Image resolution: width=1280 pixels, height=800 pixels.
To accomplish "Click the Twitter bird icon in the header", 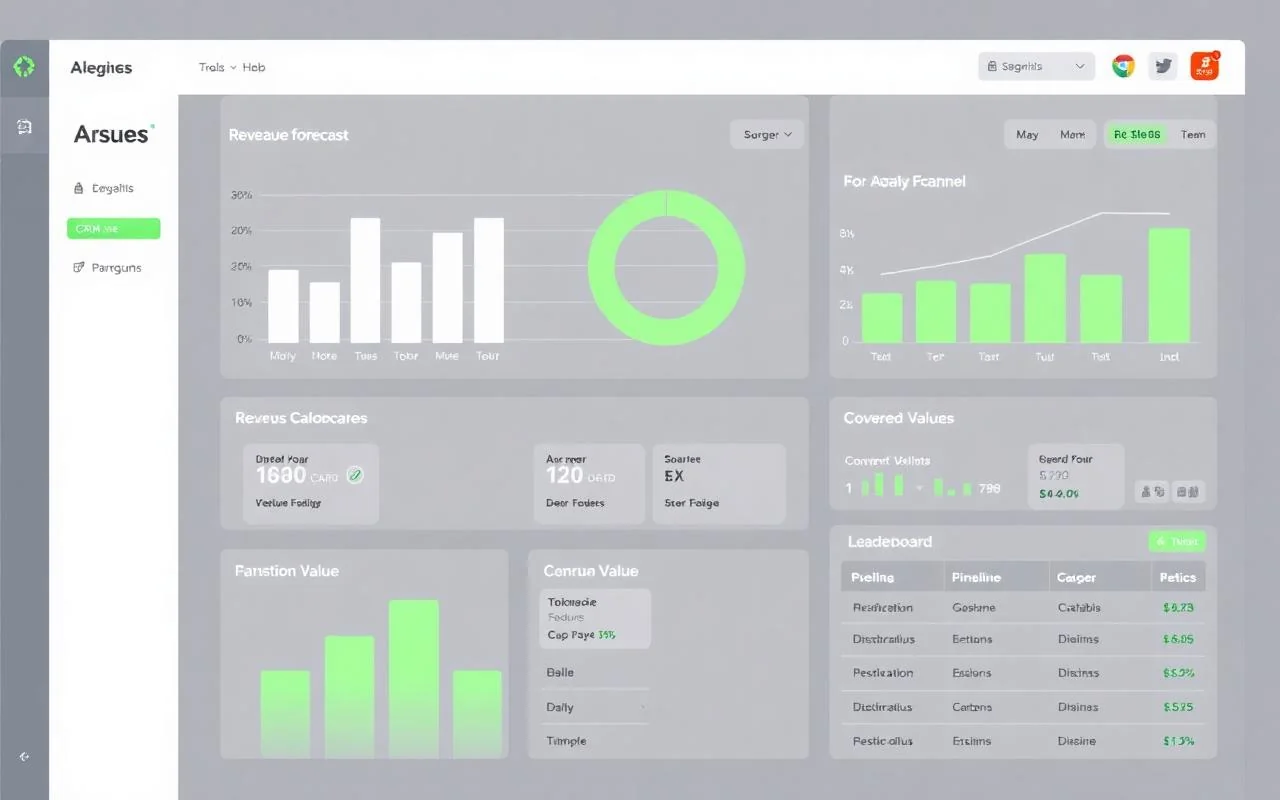I will point(1163,67).
